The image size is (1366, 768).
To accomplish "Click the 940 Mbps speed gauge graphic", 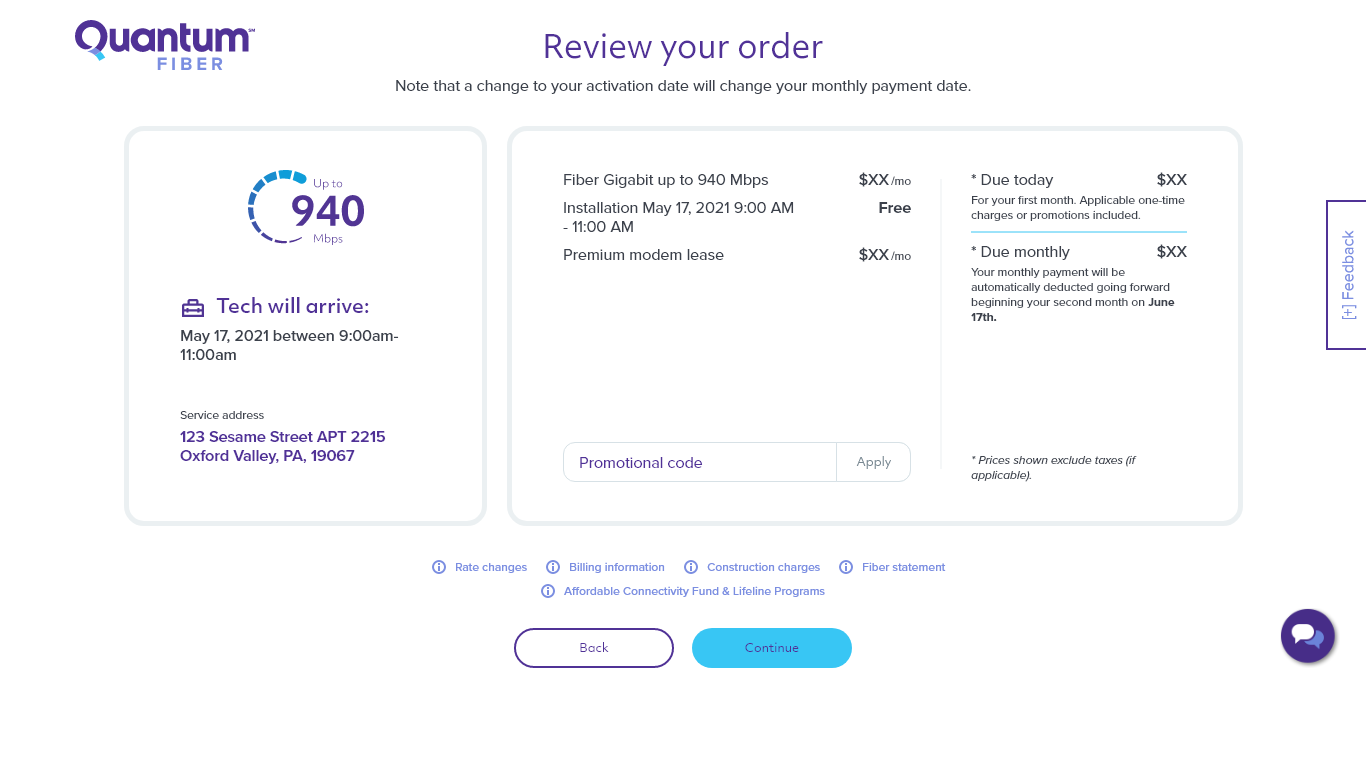I will [306, 207].
